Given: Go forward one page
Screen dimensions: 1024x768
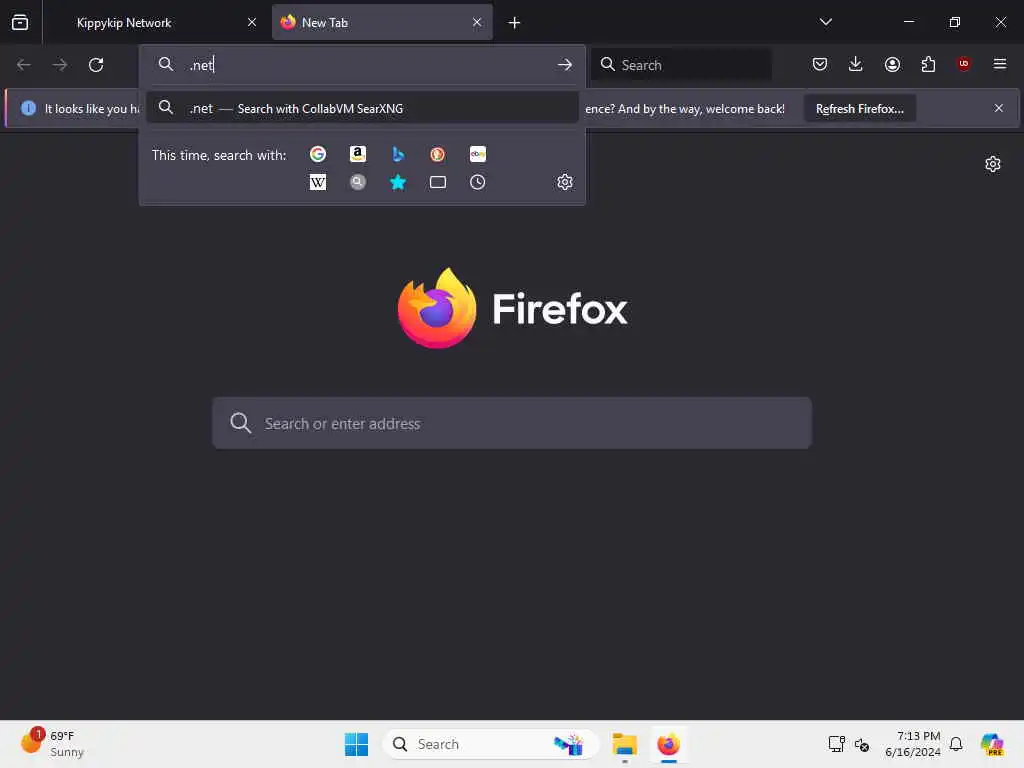Looking at the screenshot, I should click(x=59, y=65).
